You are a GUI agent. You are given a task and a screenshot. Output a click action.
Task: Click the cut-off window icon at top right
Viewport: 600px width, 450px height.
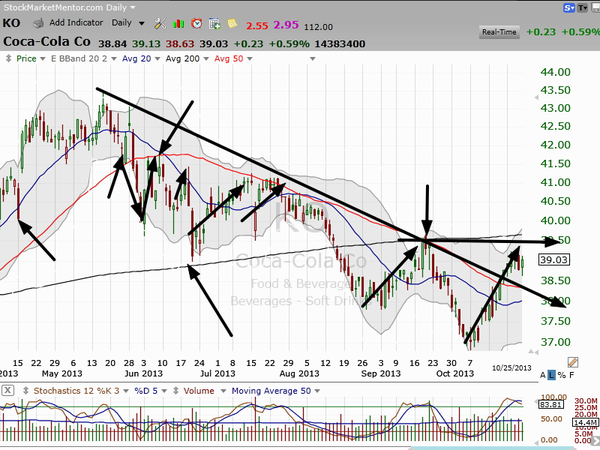click(x=596, y=8)
